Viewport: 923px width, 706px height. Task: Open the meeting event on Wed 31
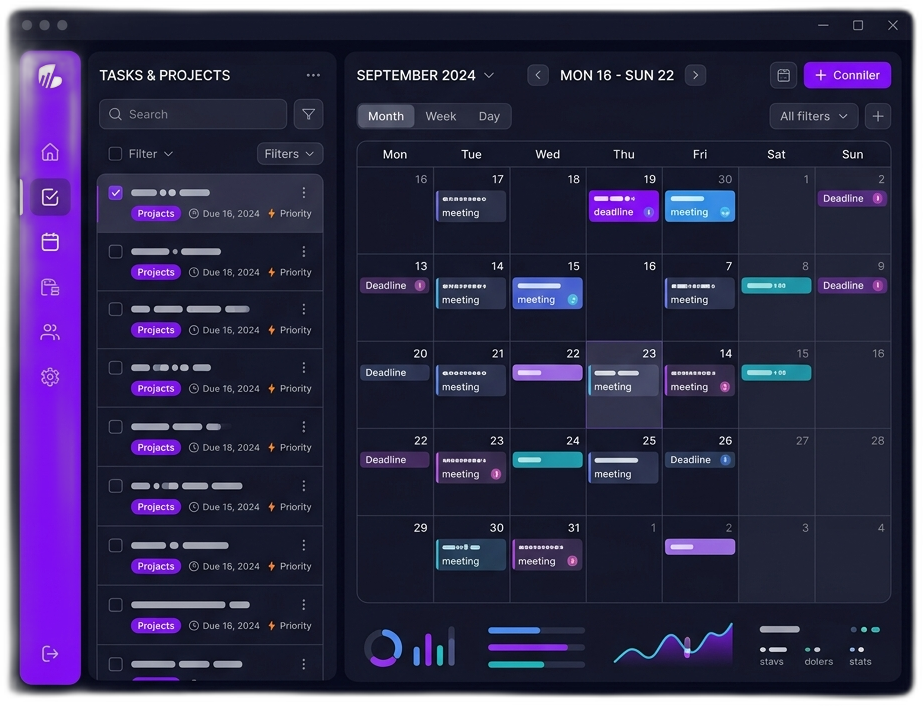[x=547, y=554]
